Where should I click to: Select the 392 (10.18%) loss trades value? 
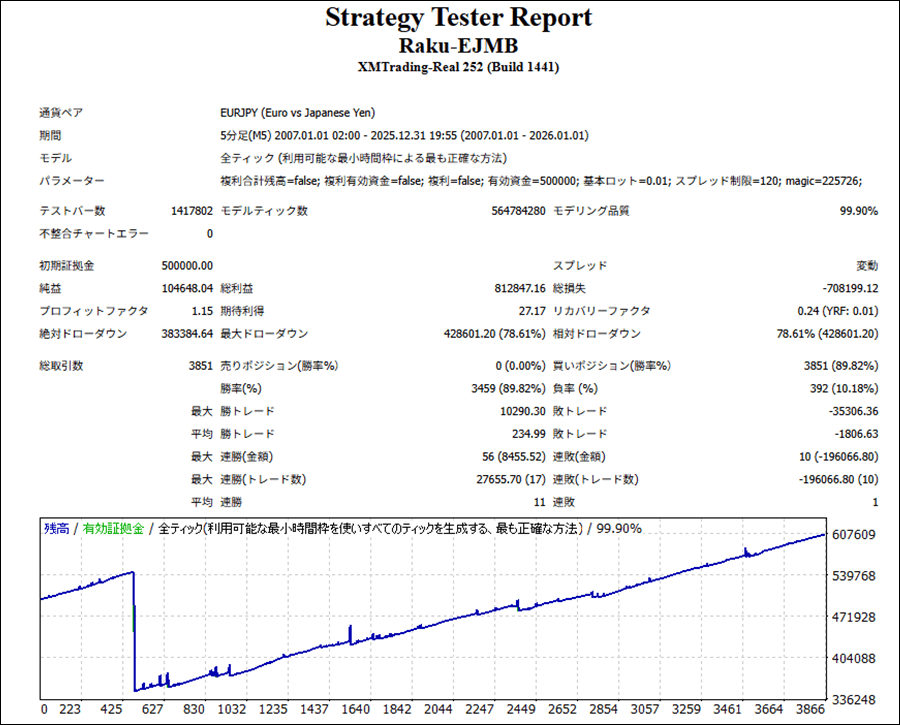(844, 389)
